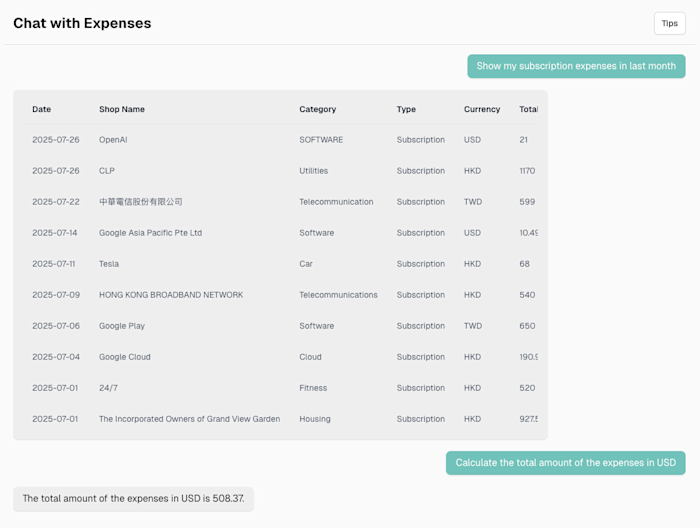The height and width of the screenshot is (528, 700).
Task: Click the Housing category cell
Action: (x=315, y=419)
